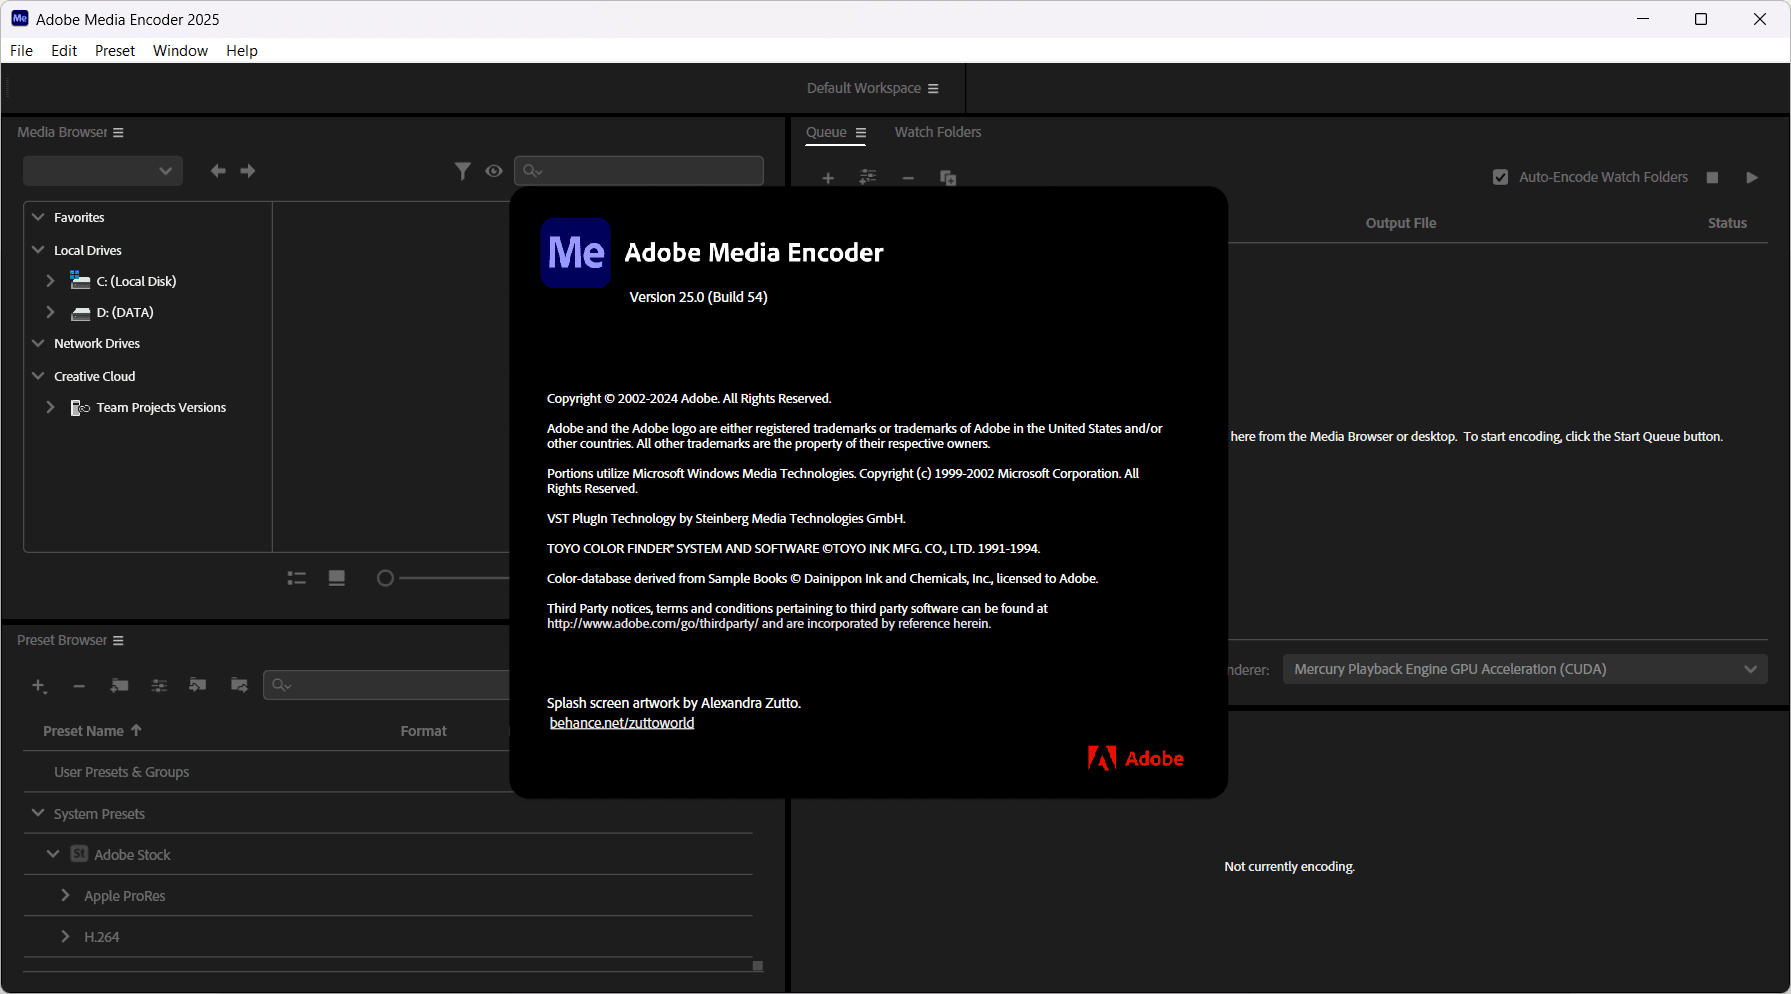This screenshot has height=994, width=1791.
Task: Select the Adobe Stock preset icon
Action: click(79, 854)
